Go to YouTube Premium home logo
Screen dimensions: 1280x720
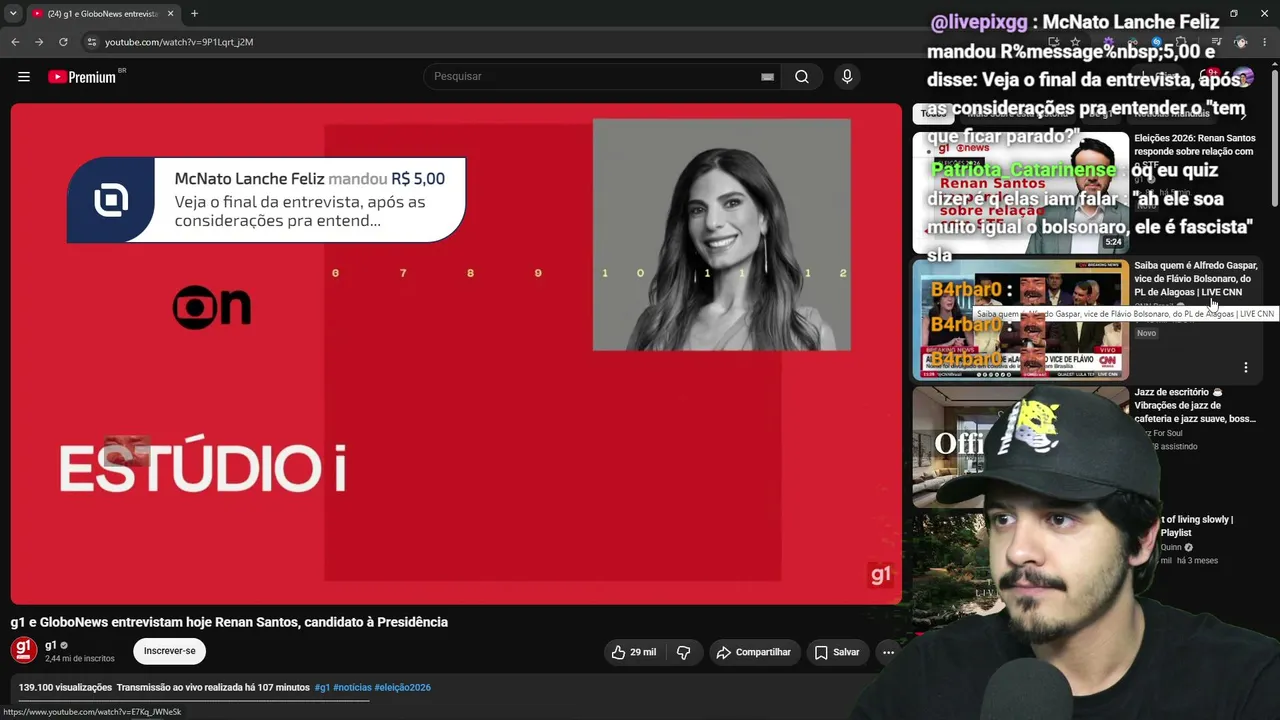click(82, 77)
